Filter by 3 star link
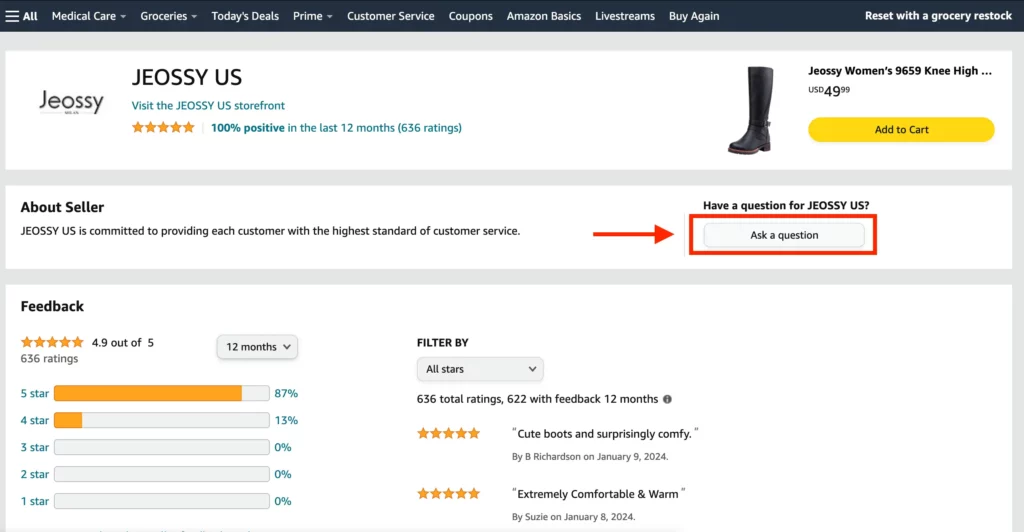The image size is (1024, 532). [35, 447]
